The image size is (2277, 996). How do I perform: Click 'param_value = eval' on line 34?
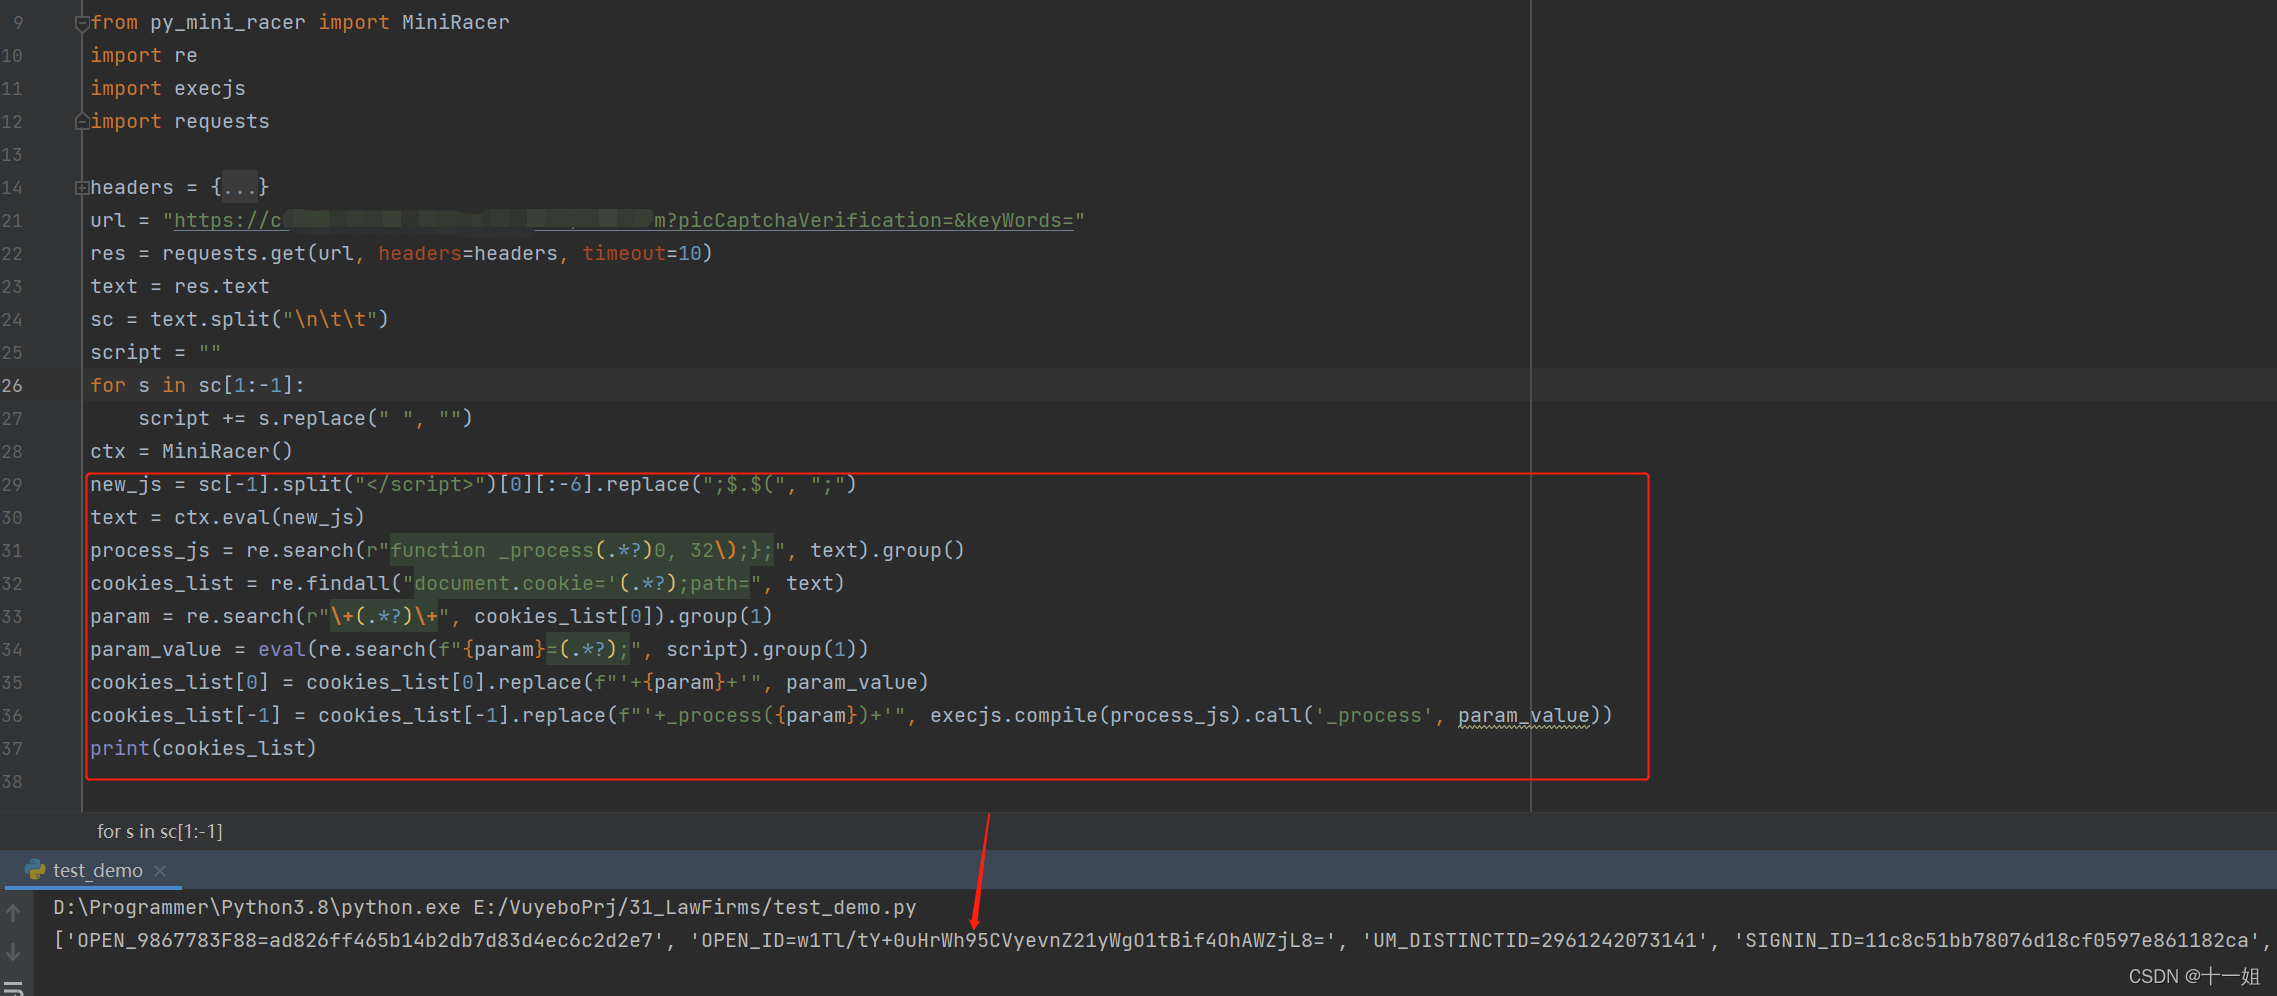198,649
